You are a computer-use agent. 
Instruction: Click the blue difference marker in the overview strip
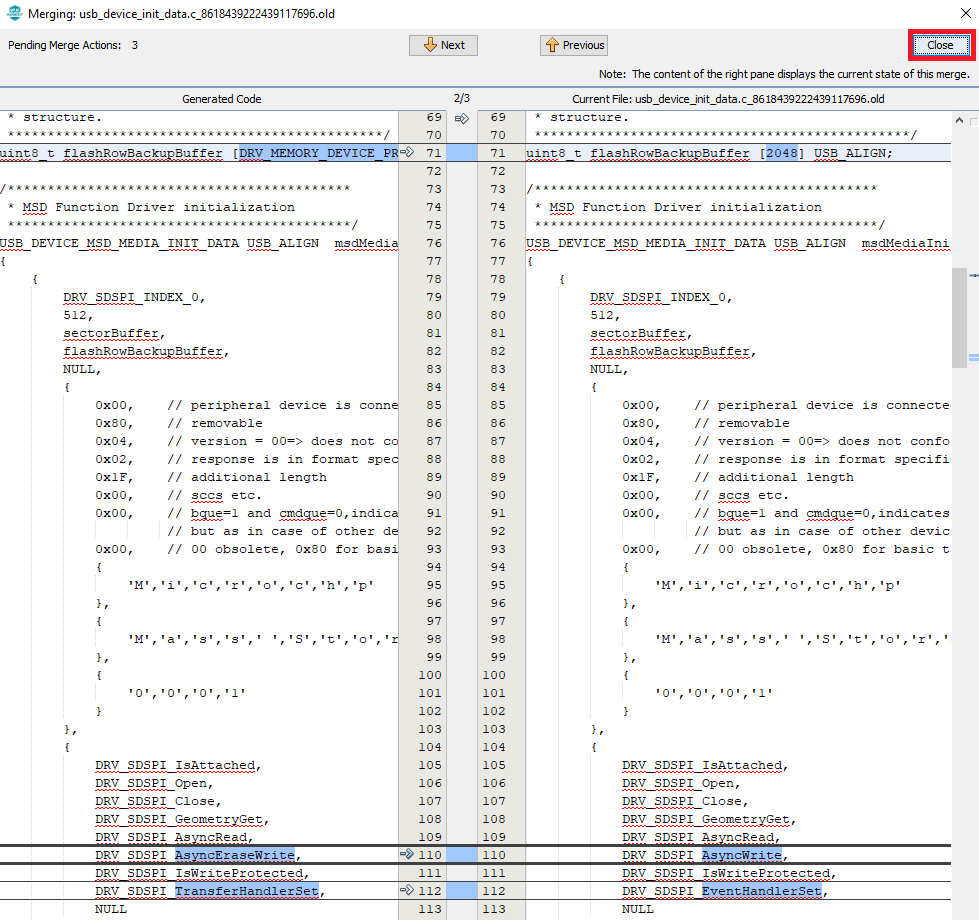click(x=973, y=357)
